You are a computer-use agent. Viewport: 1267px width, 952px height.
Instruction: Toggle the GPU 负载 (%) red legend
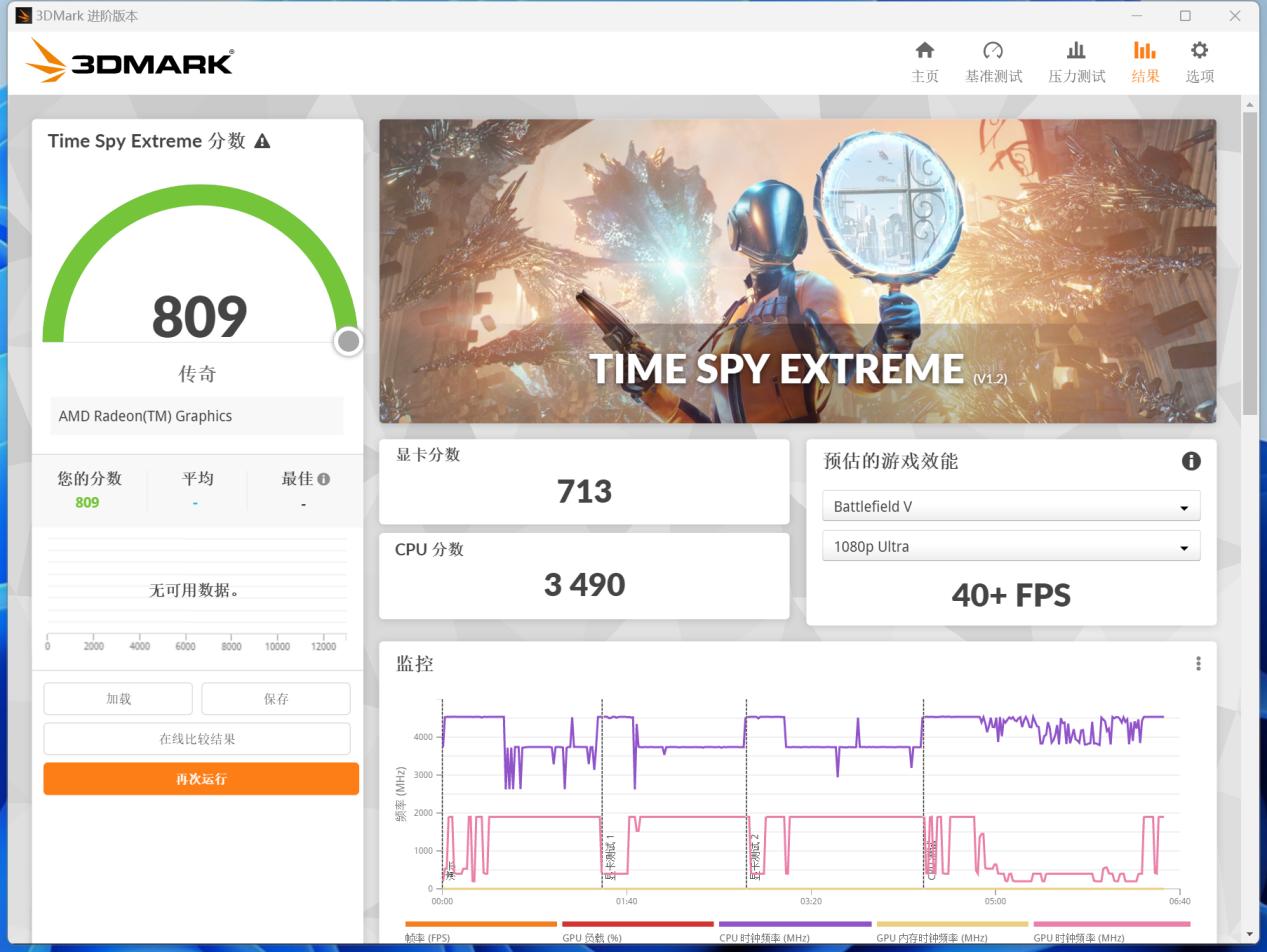point(637,932)
